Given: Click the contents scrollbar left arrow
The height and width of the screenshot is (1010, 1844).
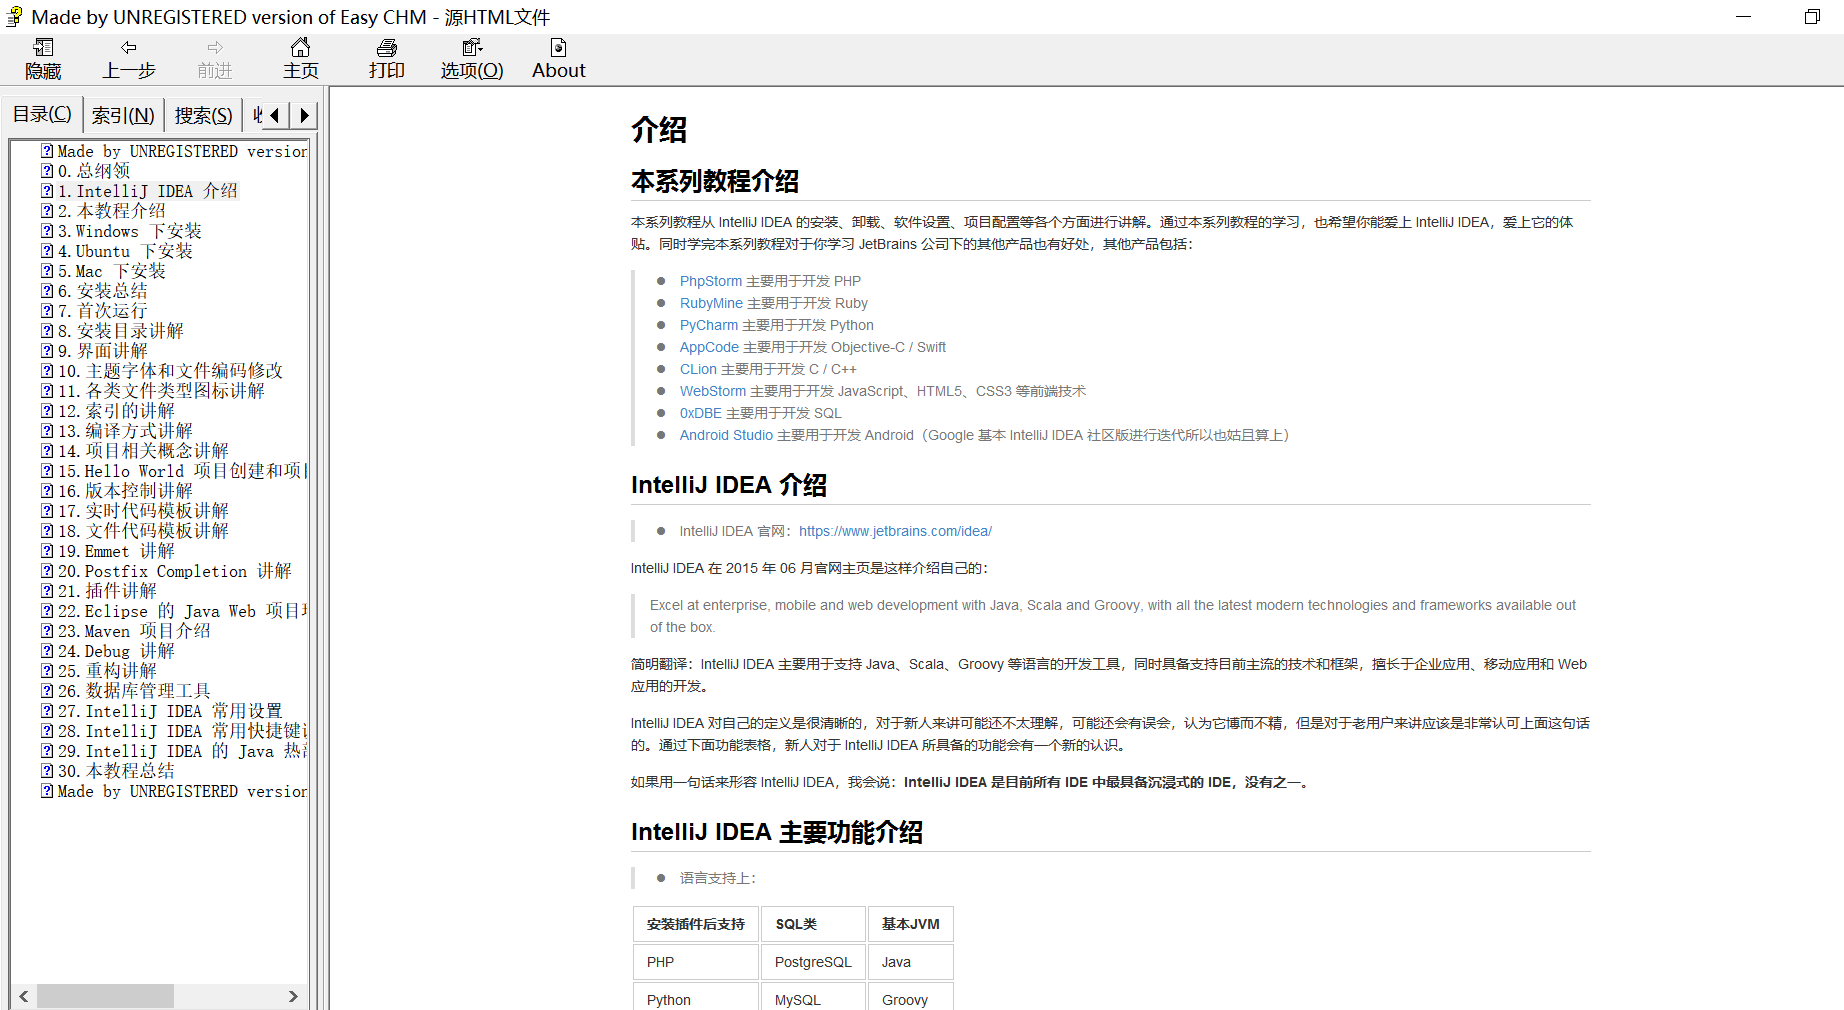Looking at the screenshot, I should 24,996.
